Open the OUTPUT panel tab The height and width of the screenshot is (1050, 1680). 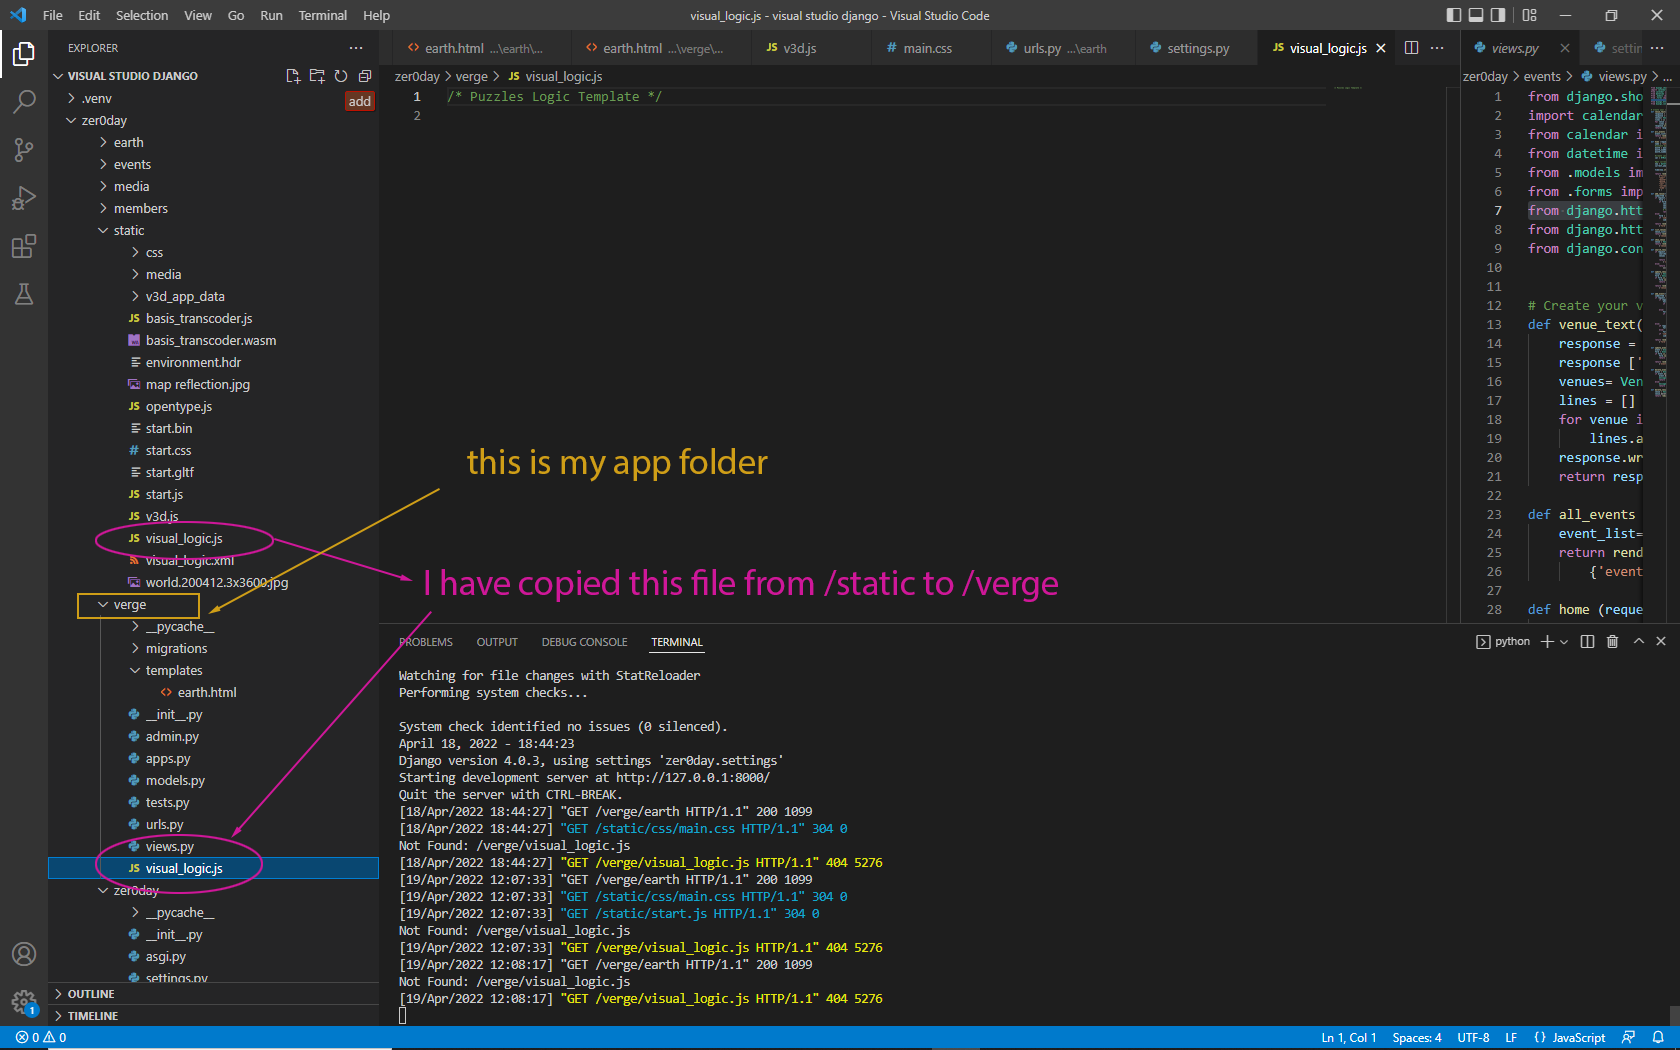pyautogui.click(x=497, y=642)
